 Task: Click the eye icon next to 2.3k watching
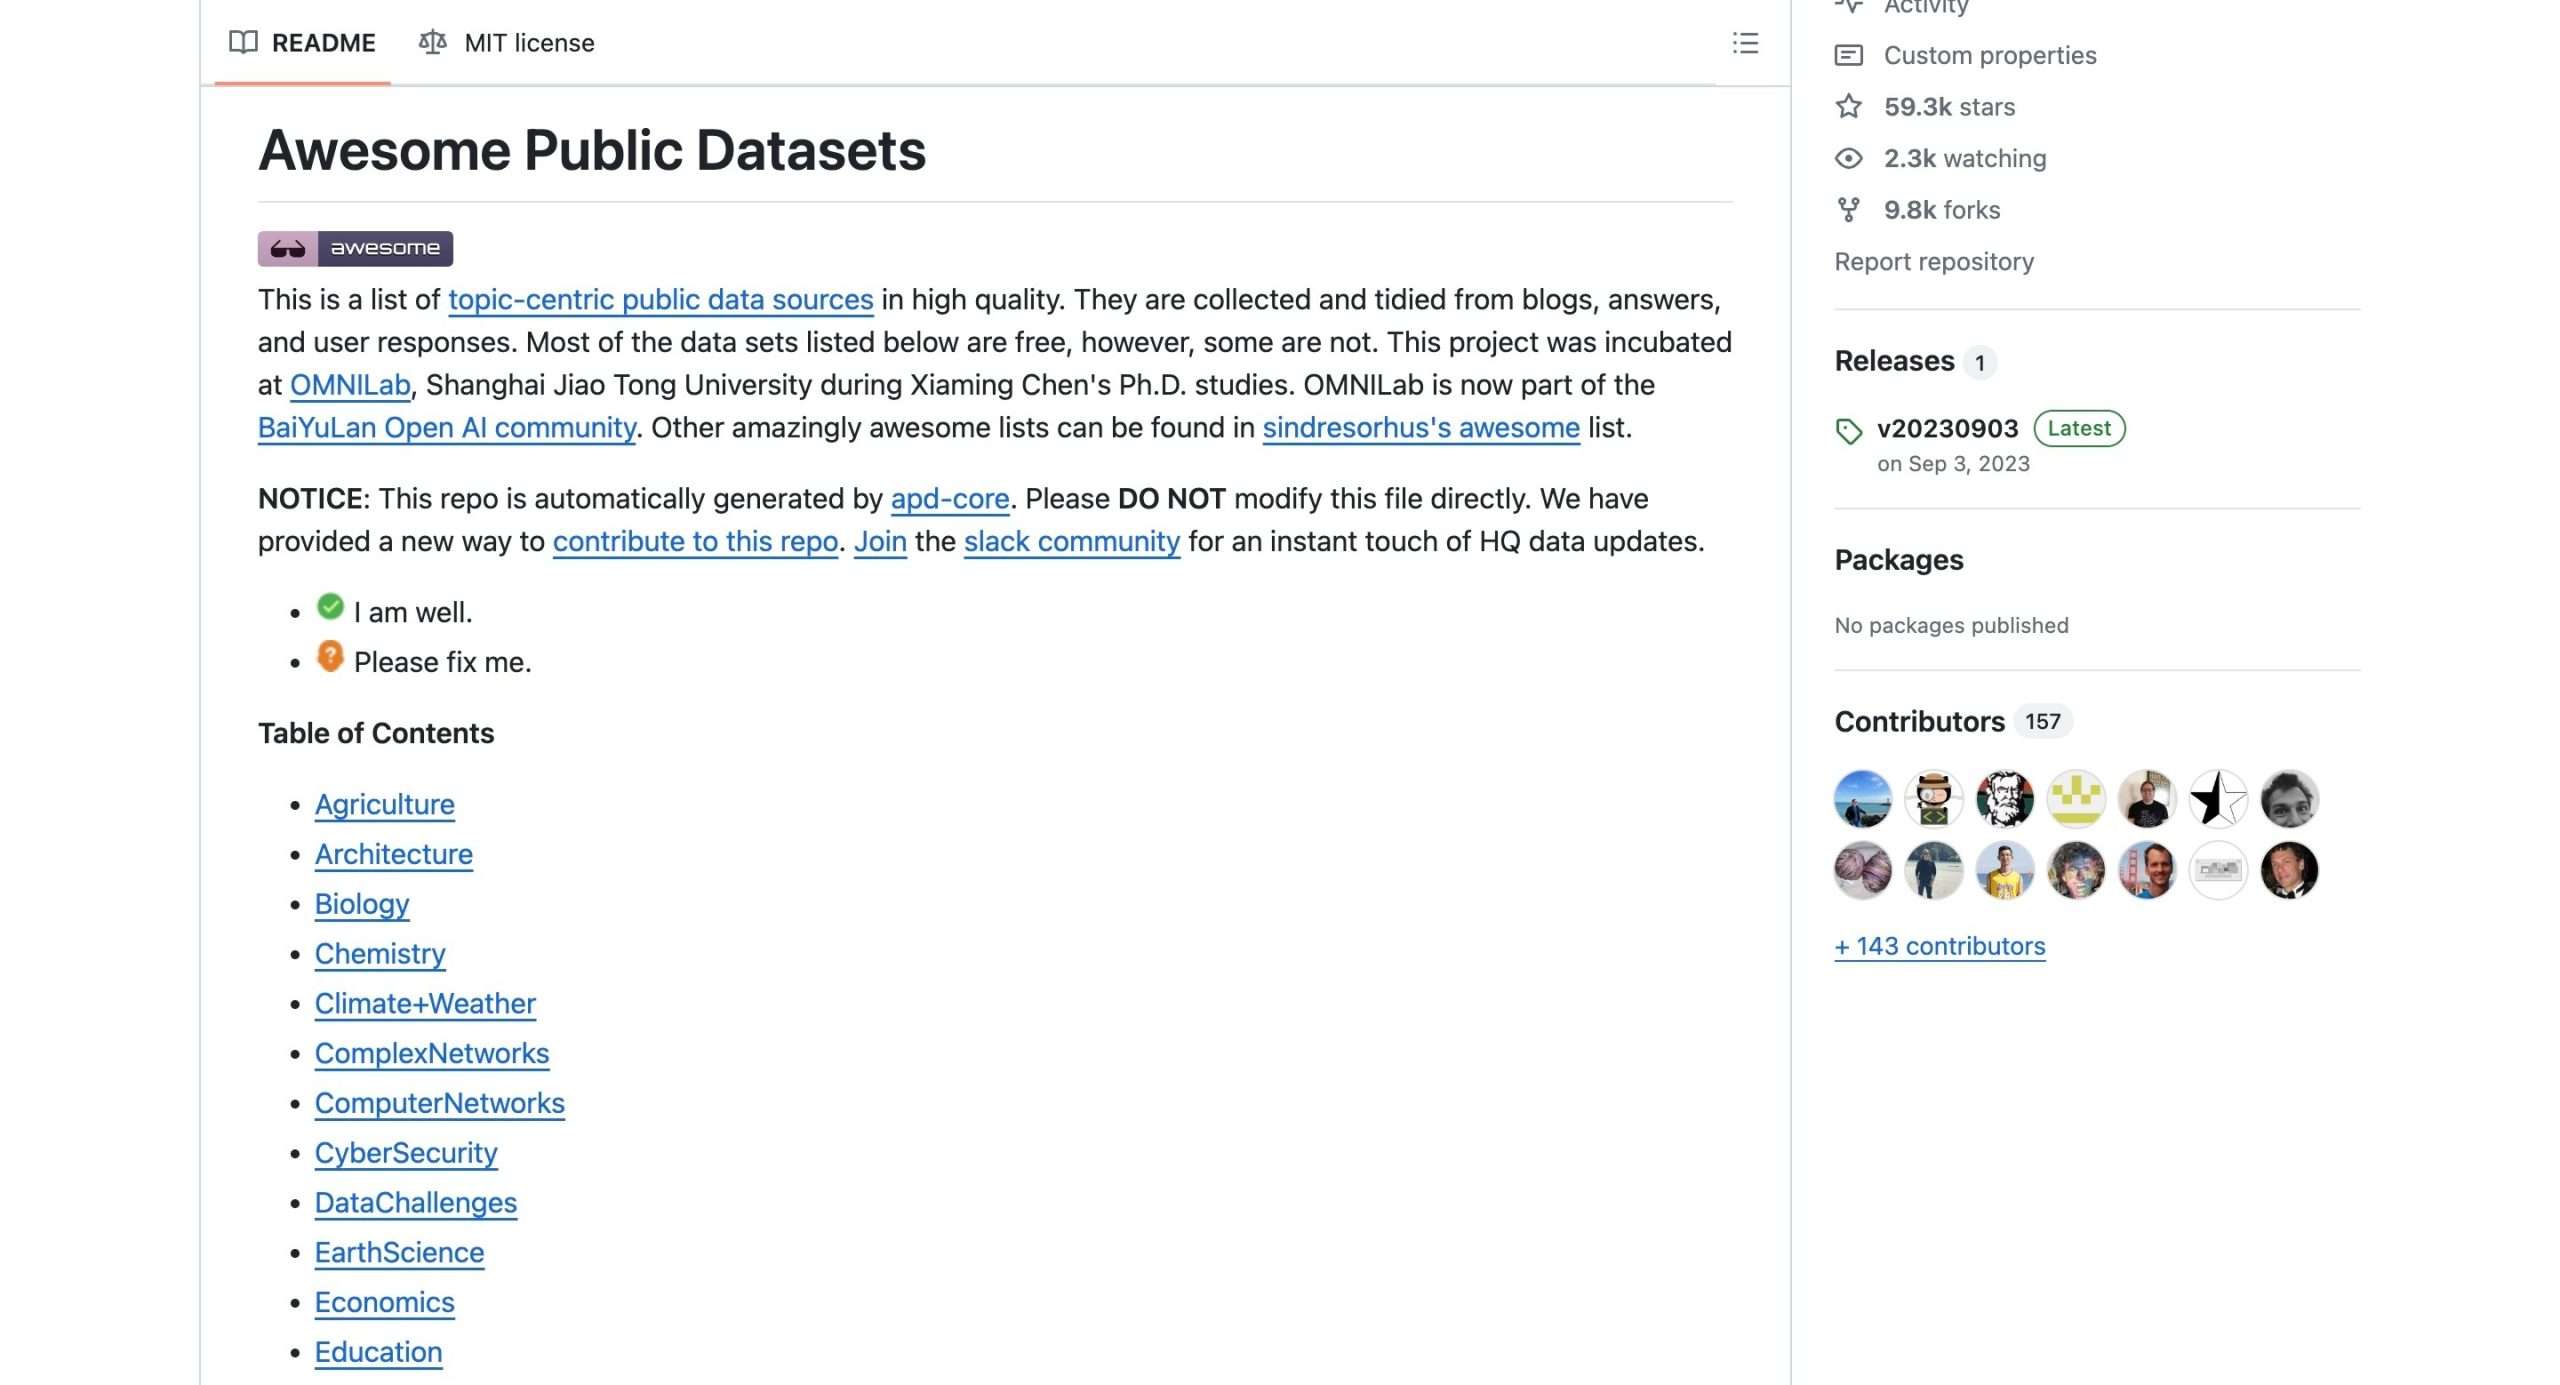pos(1848,159)
